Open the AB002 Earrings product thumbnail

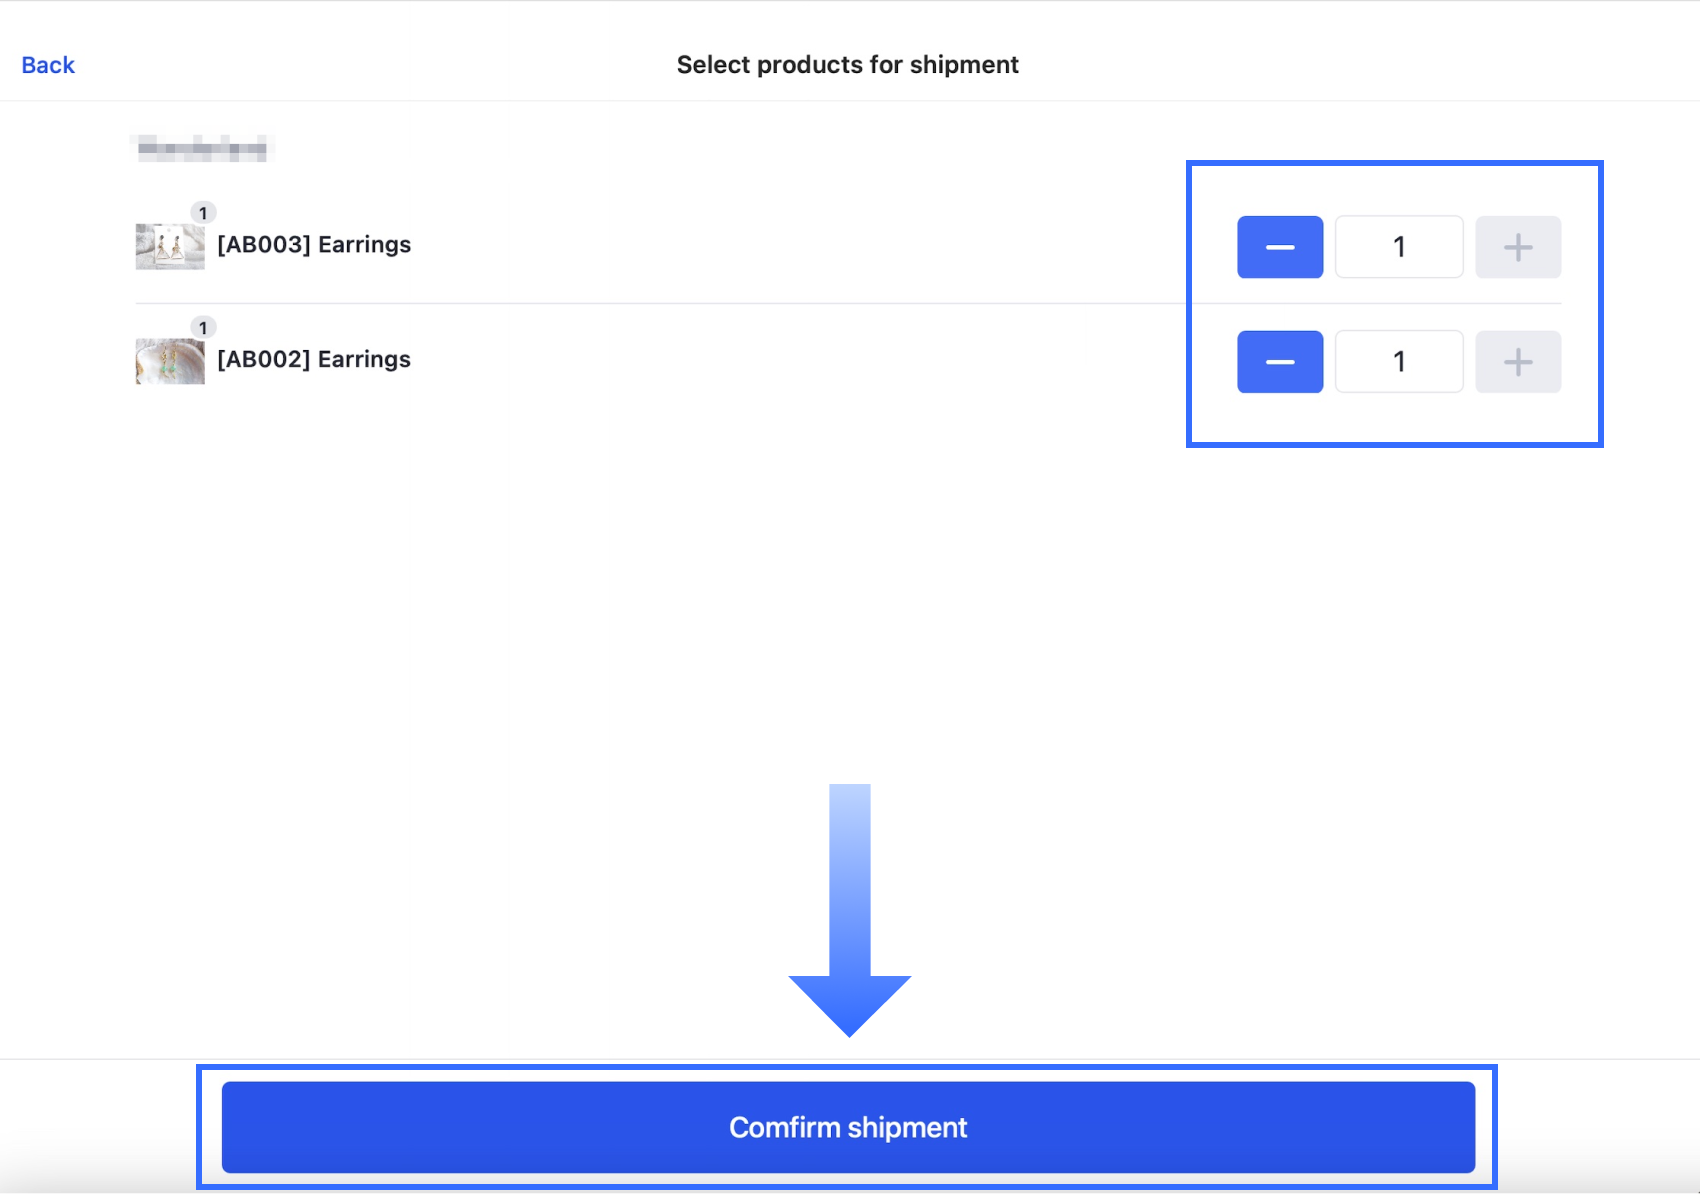(169, 362)
